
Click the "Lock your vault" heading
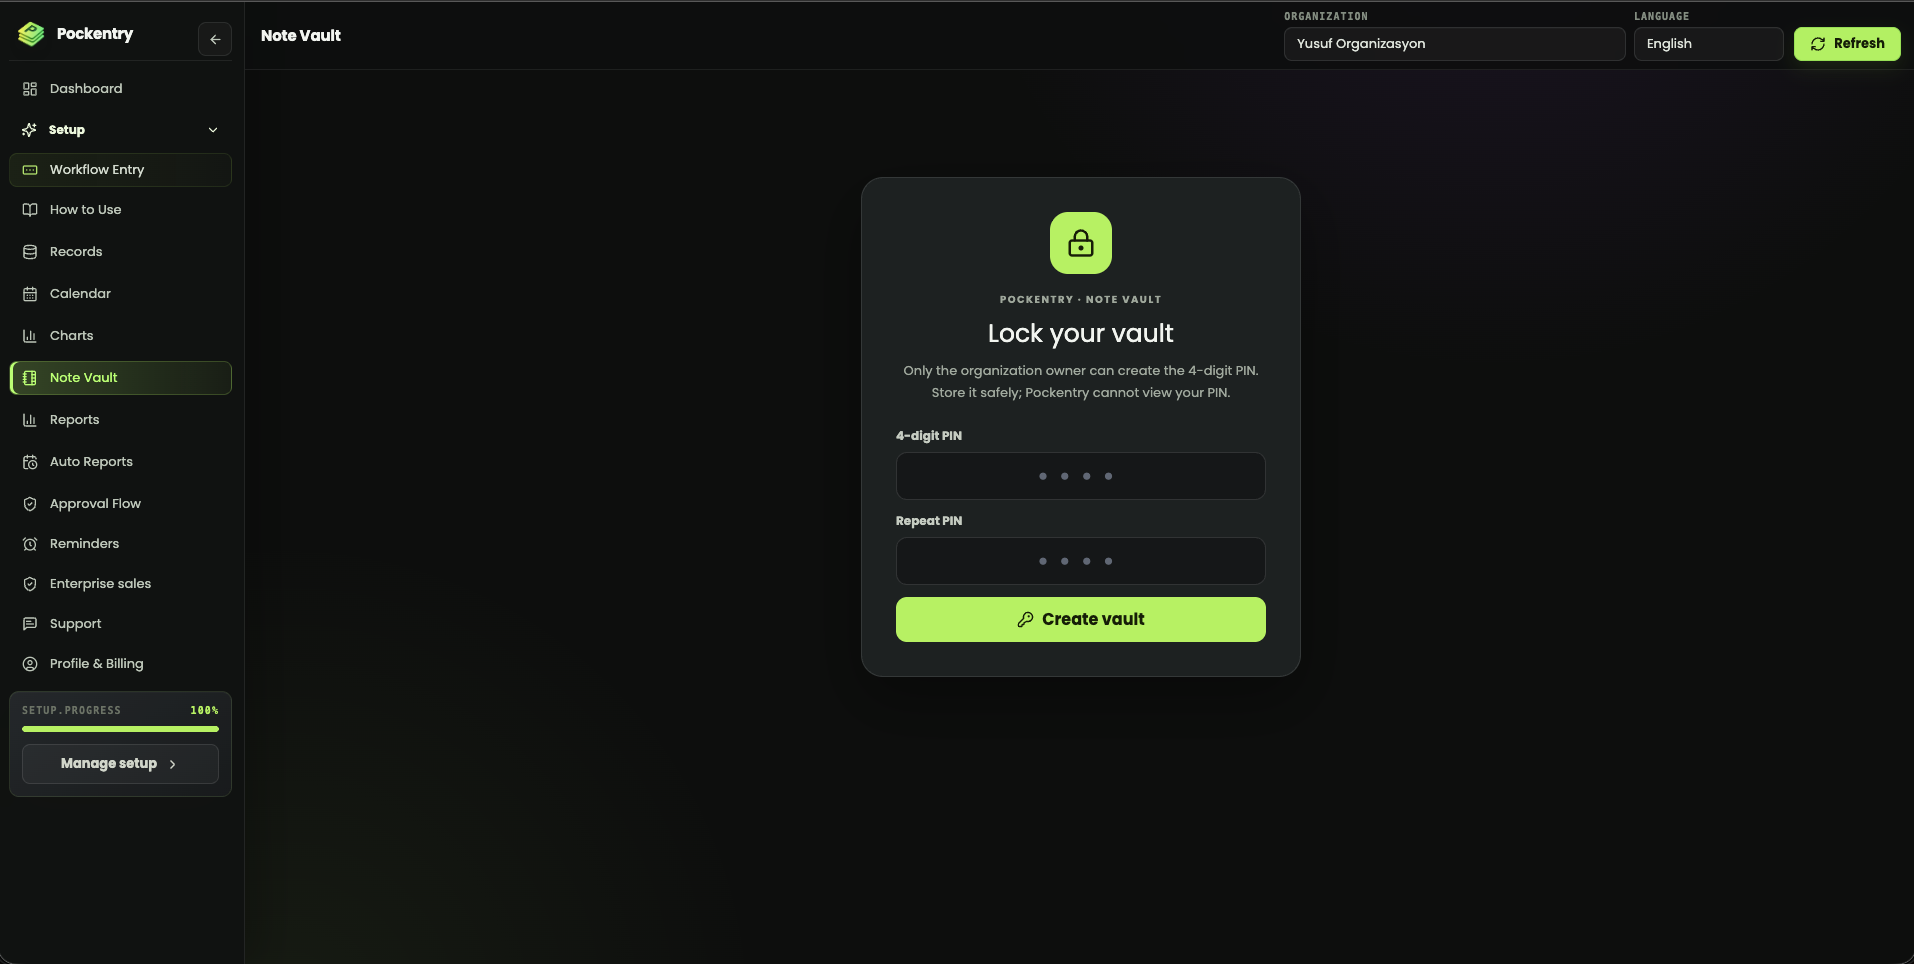(x=1081, y=333)
